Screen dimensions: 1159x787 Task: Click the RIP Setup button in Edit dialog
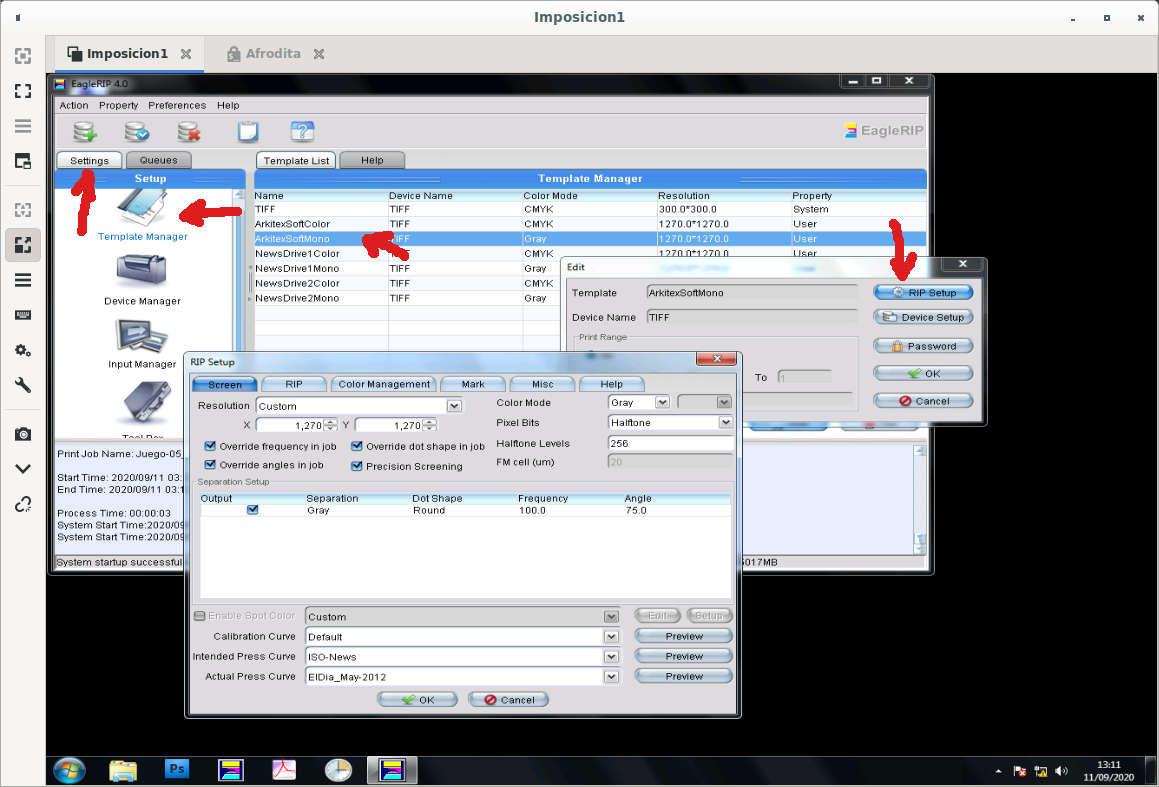923,293
